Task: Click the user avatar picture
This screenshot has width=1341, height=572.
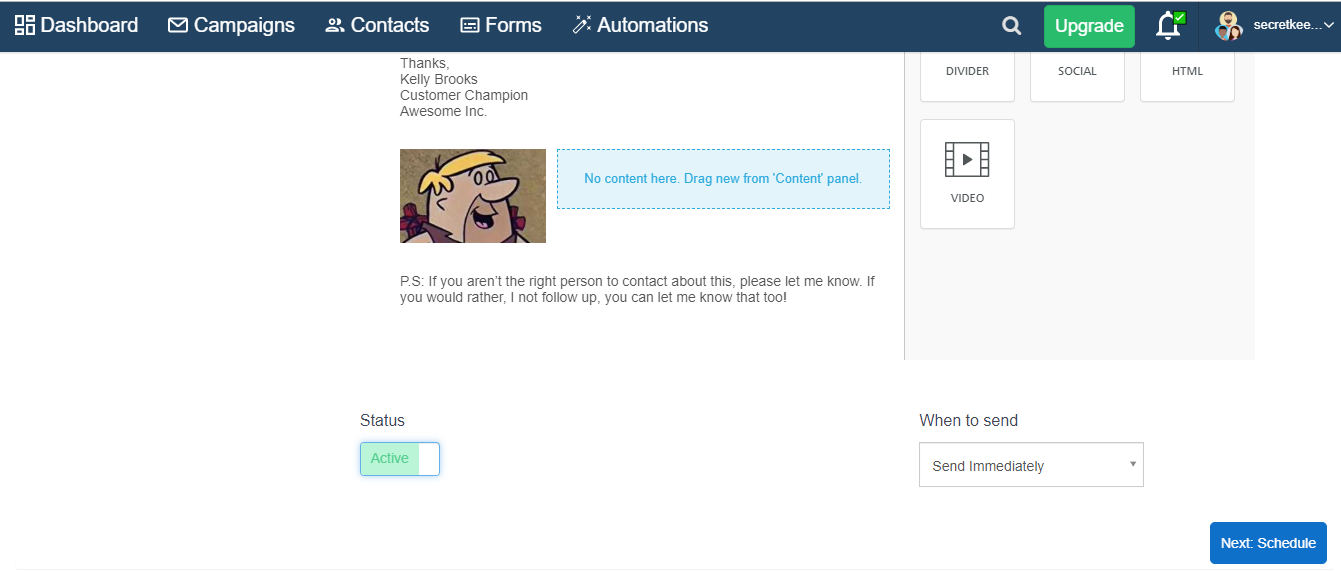Action: 1229,26
